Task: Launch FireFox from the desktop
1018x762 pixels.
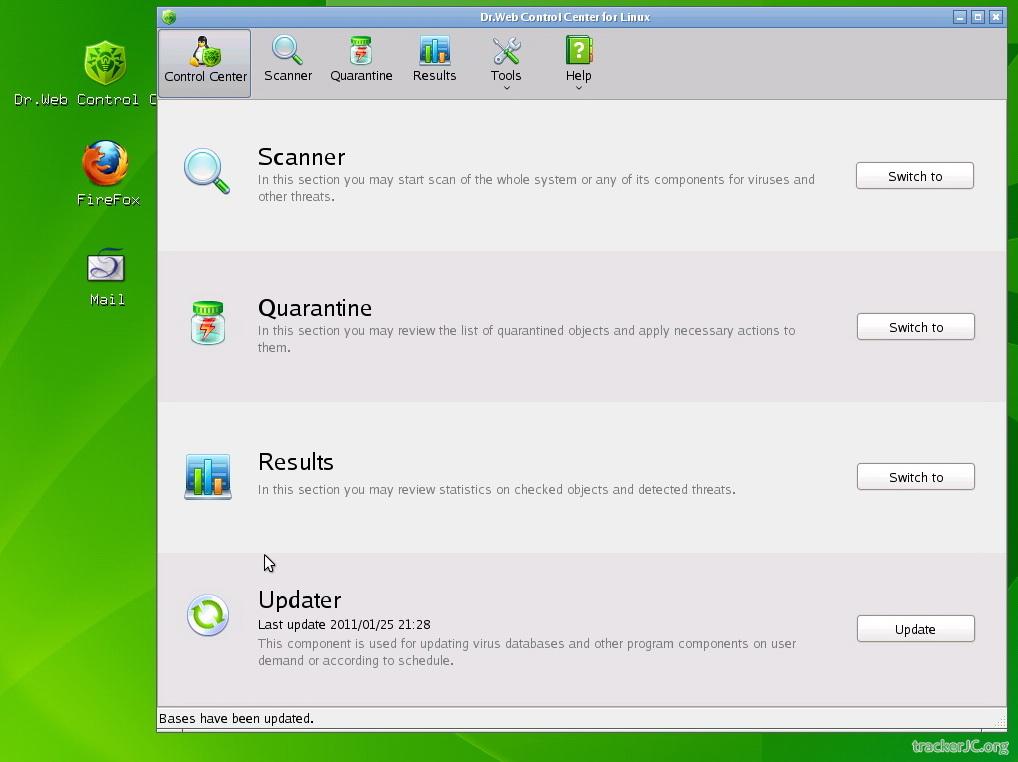Action: click(106, 165)
